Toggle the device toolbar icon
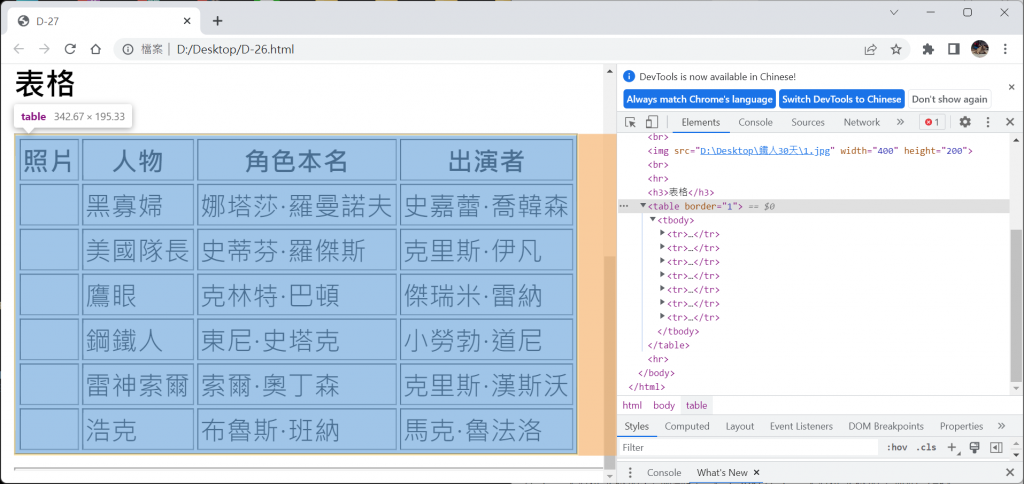 [652, 122]
